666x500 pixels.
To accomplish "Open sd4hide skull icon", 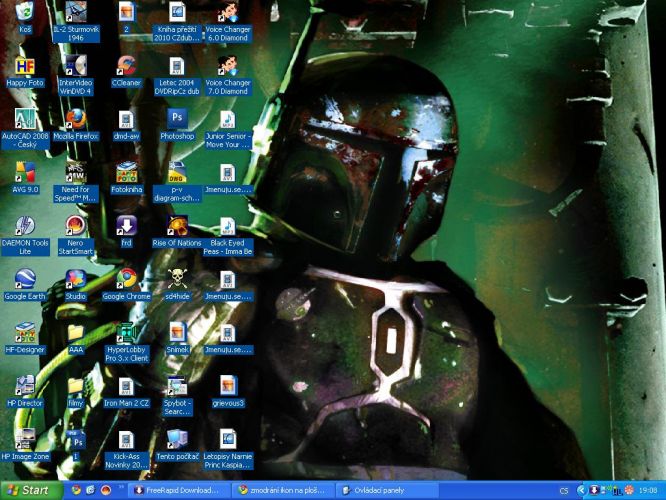I will pyautogui.click(x=177, y=285).
